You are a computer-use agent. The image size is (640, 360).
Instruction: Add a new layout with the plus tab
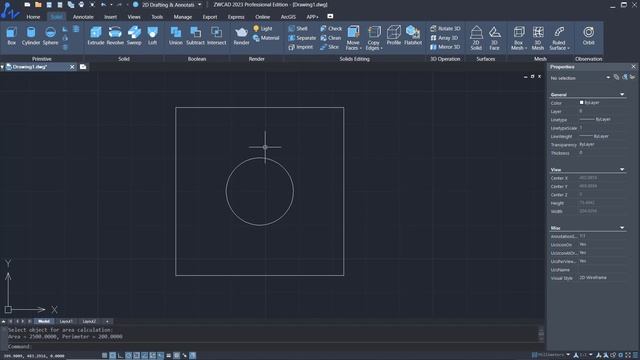coord(107,322)
